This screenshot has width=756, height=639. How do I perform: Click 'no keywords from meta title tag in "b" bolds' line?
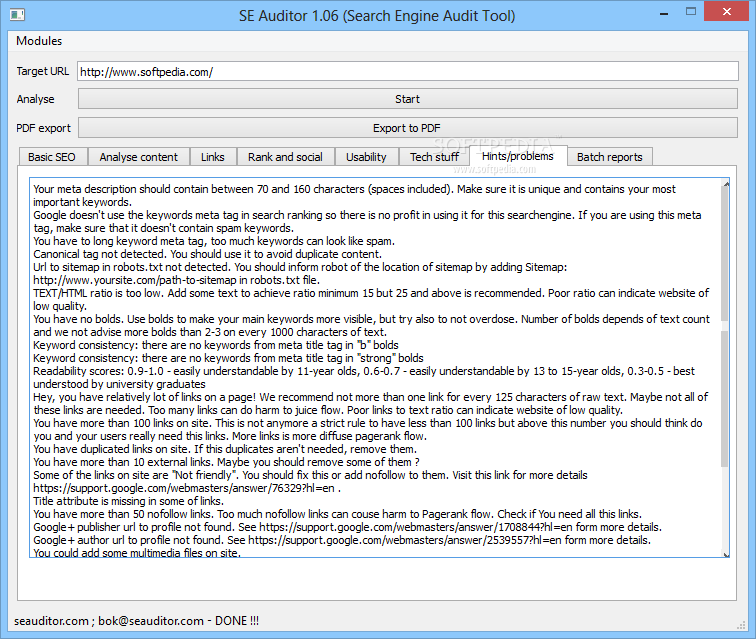(x=216, y=345)
